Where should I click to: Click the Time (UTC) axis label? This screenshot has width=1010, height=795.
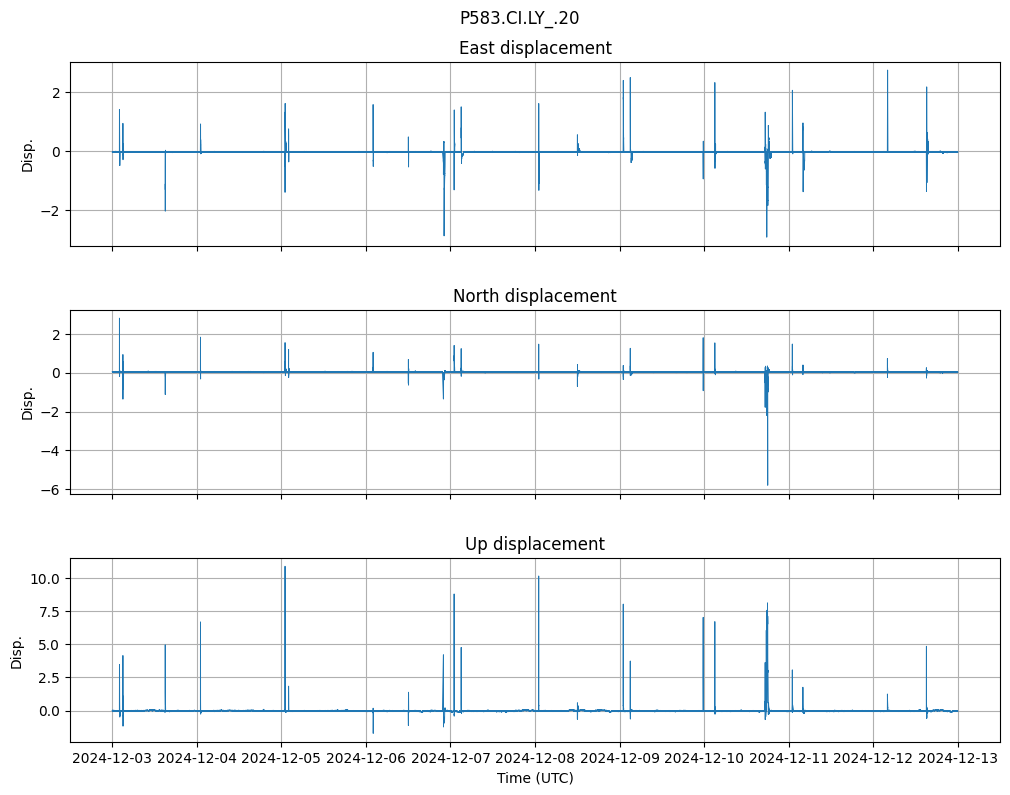(534, 777)
